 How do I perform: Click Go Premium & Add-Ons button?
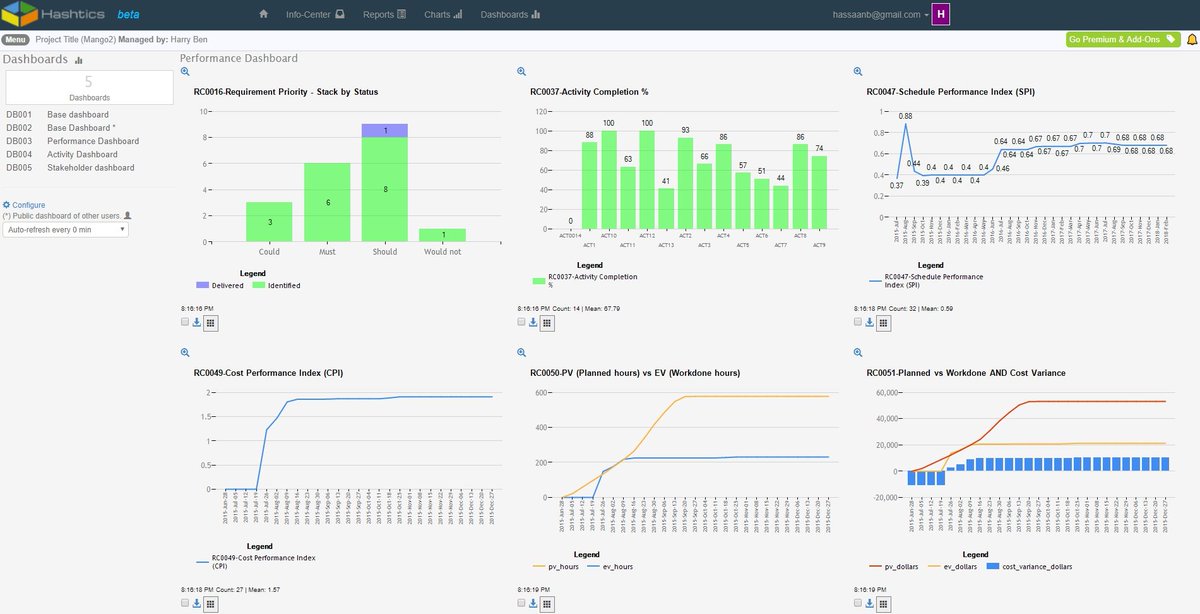(1123, 40)
